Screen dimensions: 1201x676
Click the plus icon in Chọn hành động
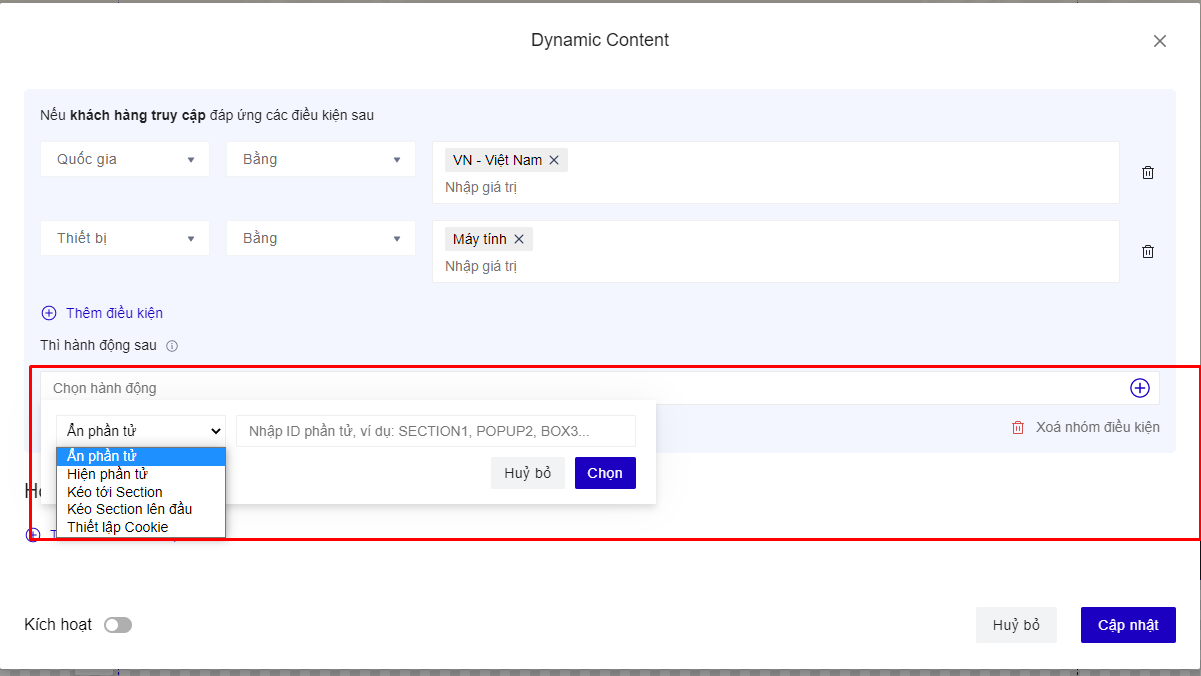pyautogui.click(x=1139, y=388)
